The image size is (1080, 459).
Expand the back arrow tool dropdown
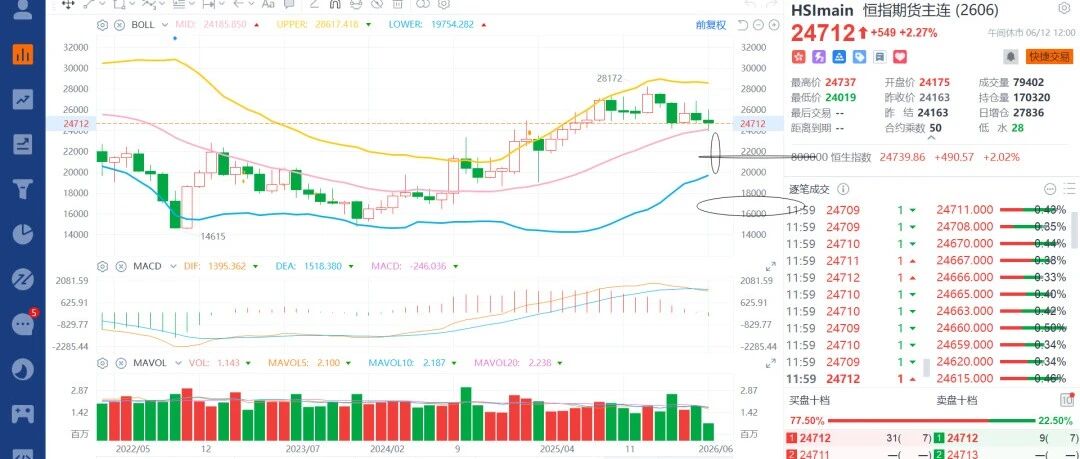click(251, 4)
